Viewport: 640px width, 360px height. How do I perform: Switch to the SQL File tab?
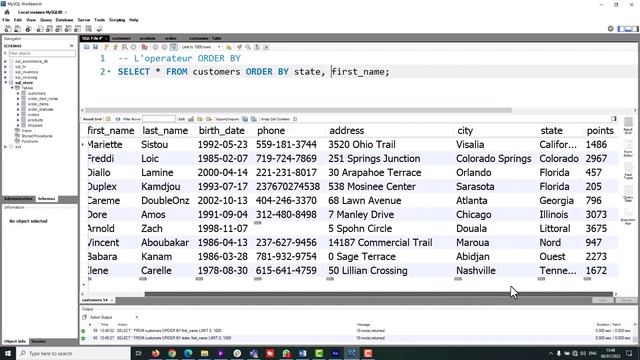click(x=92, y=38)
